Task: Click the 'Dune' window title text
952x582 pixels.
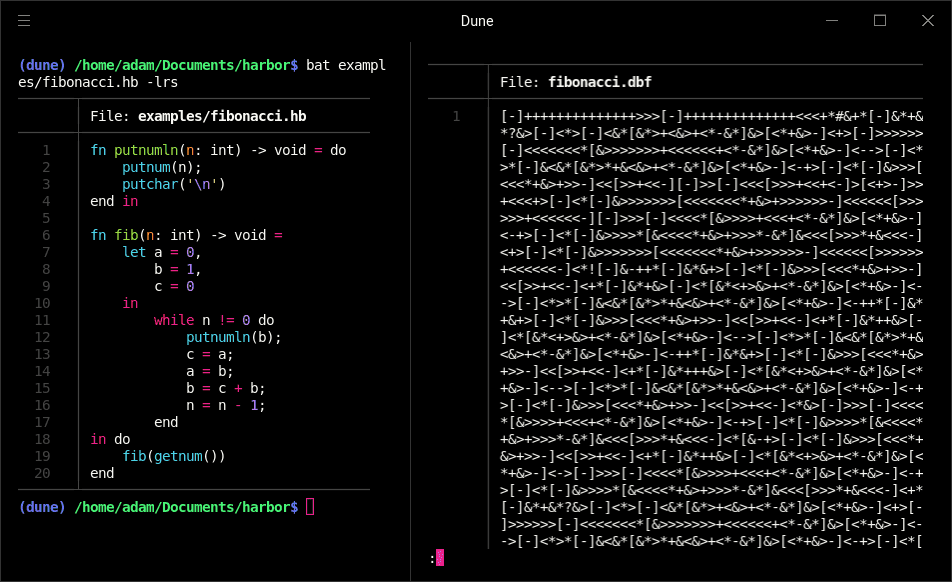Action: pos(477,21)
